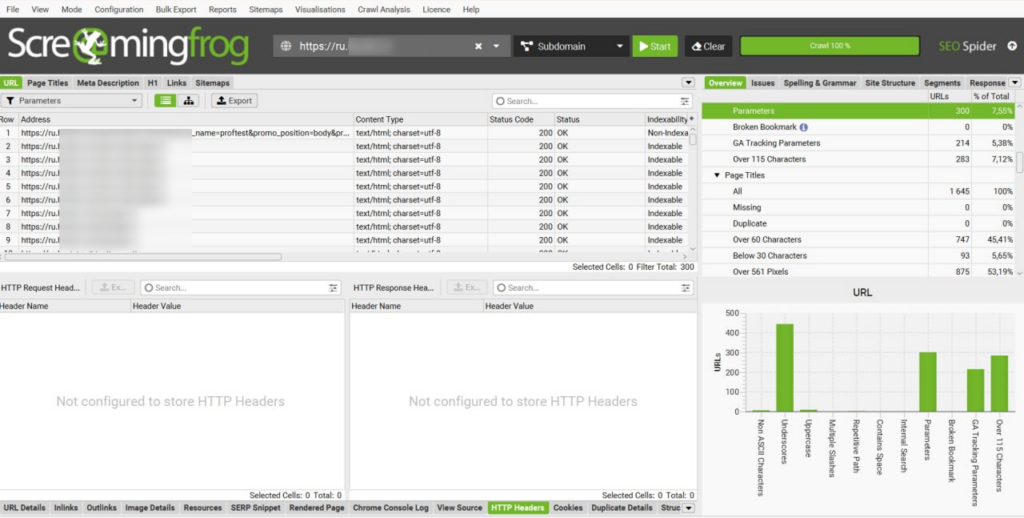Select Over 60 Characters under Page Titles
Screen dimensions: 1024x518
858,240
